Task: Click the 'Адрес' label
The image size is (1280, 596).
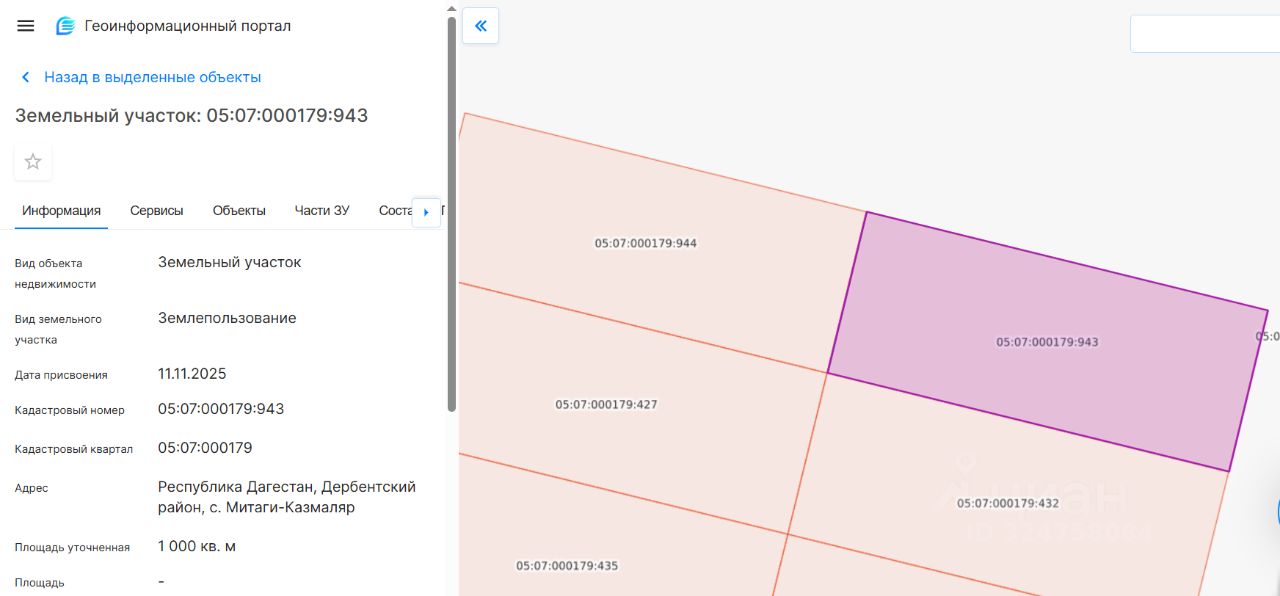Action: click(31, 488)
